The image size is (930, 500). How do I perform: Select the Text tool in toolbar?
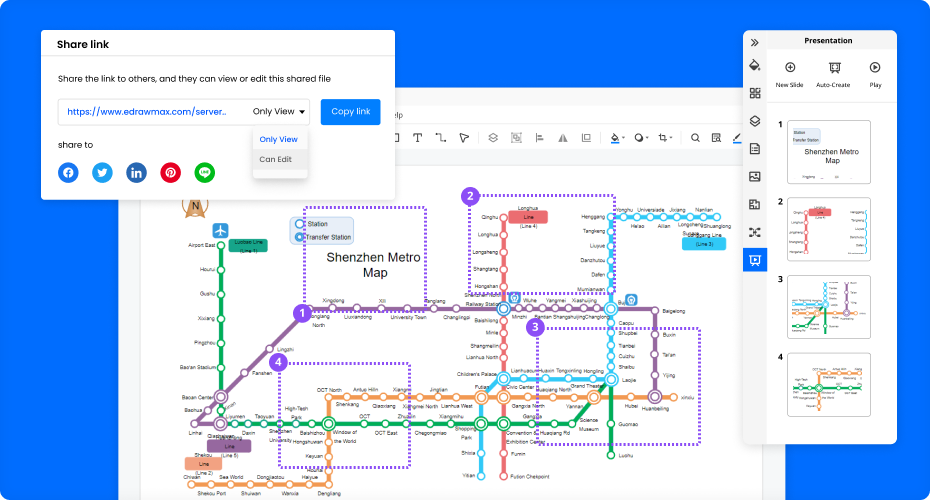click(417, 138)
